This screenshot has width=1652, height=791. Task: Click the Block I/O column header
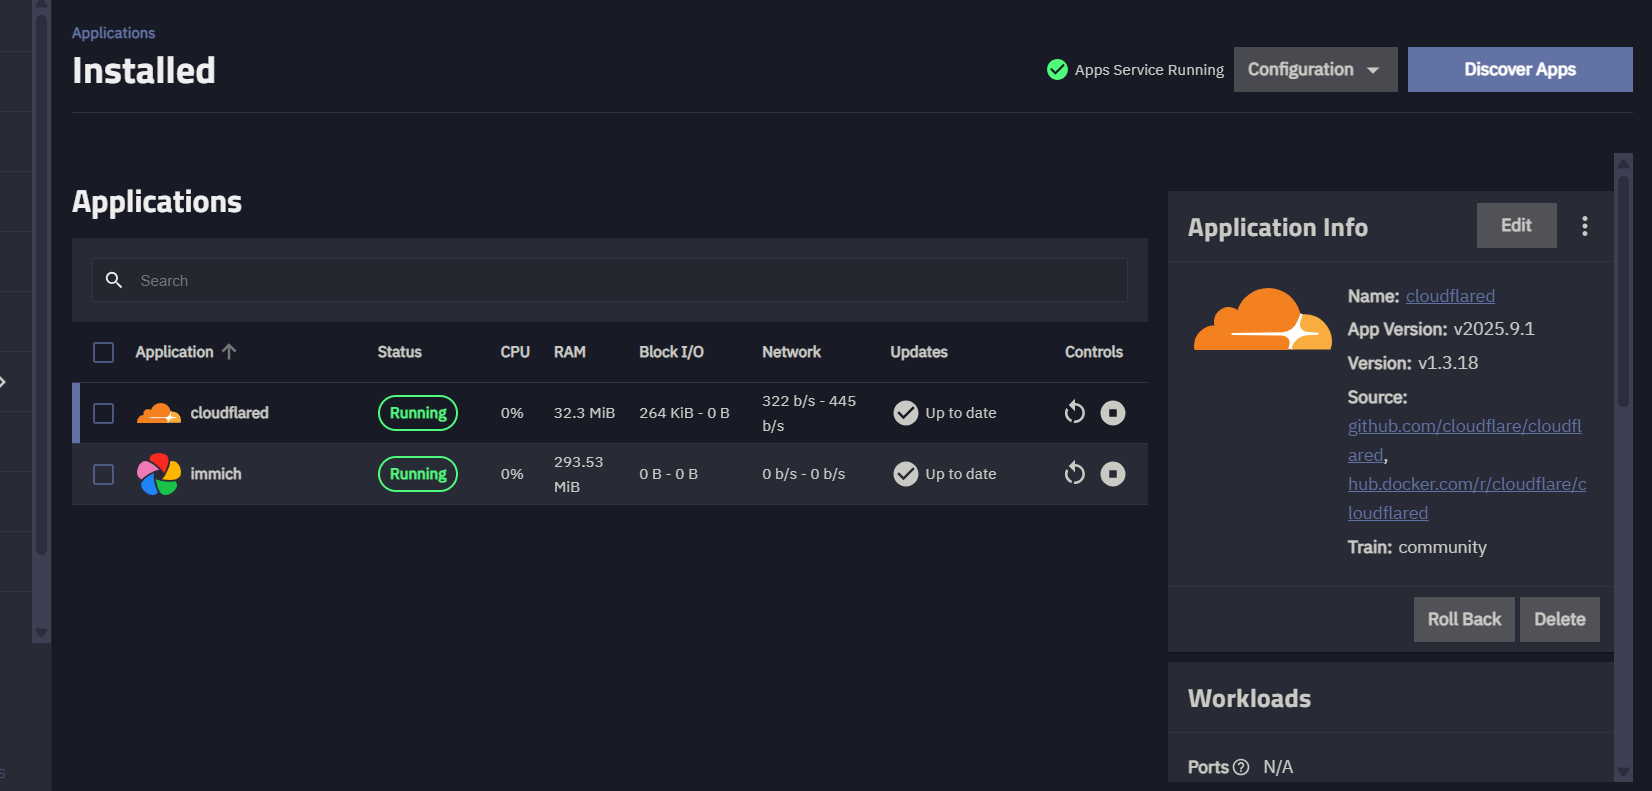(671, 352)
